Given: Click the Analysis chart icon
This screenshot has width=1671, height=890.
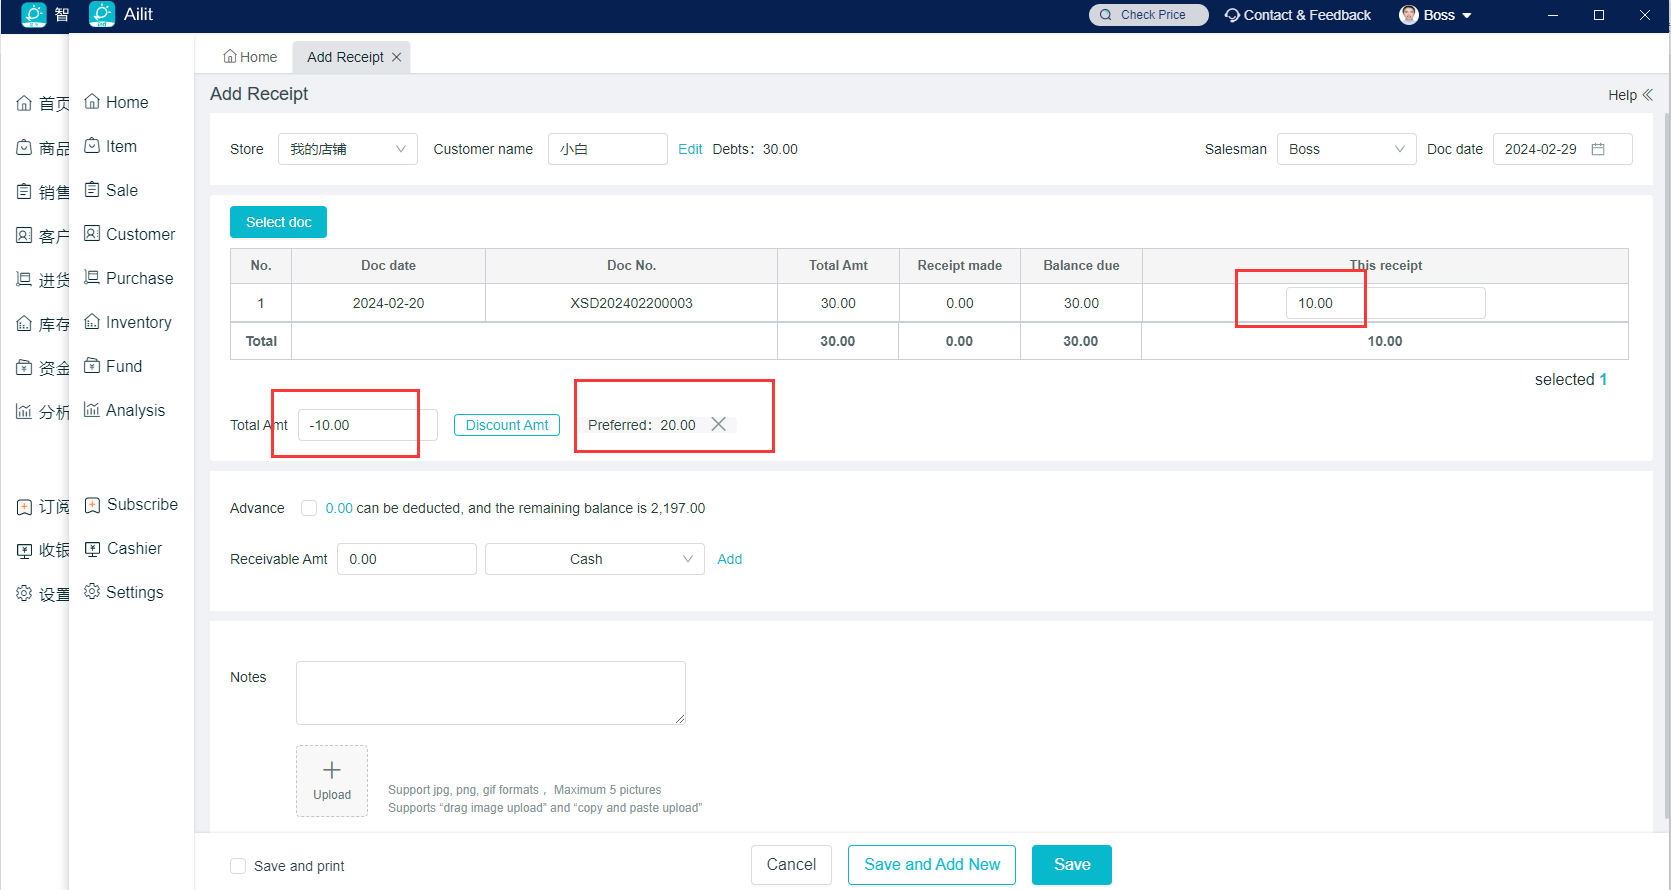Looking at the screenshot, I should [x=92, y=410].
